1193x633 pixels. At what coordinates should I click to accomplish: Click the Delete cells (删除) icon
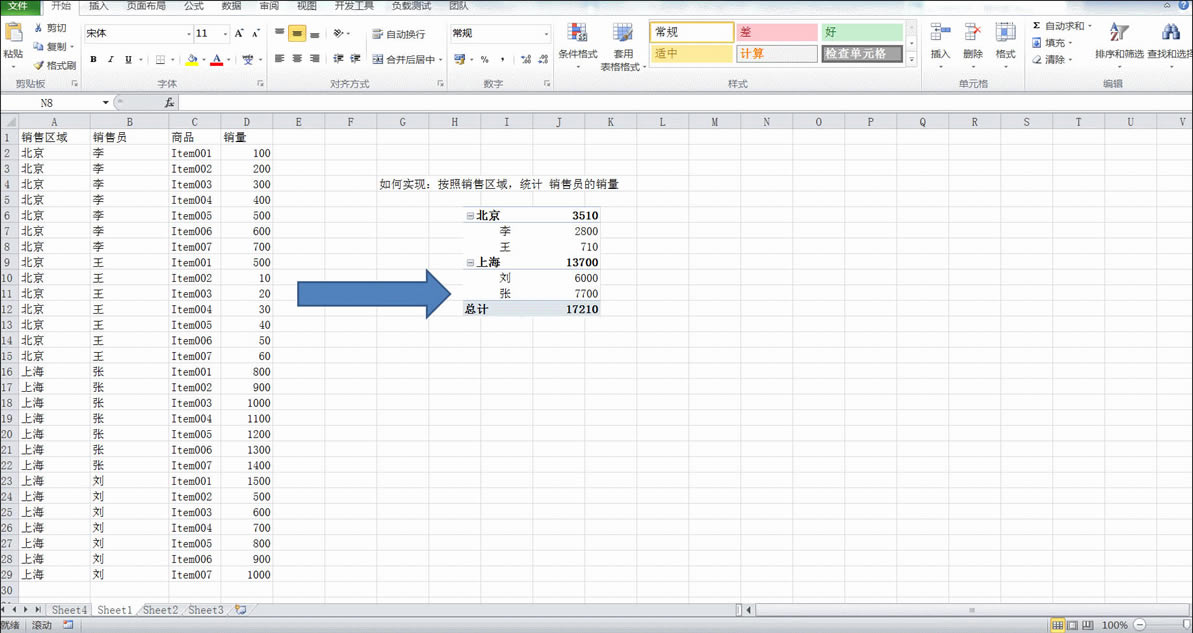[972, 33]
